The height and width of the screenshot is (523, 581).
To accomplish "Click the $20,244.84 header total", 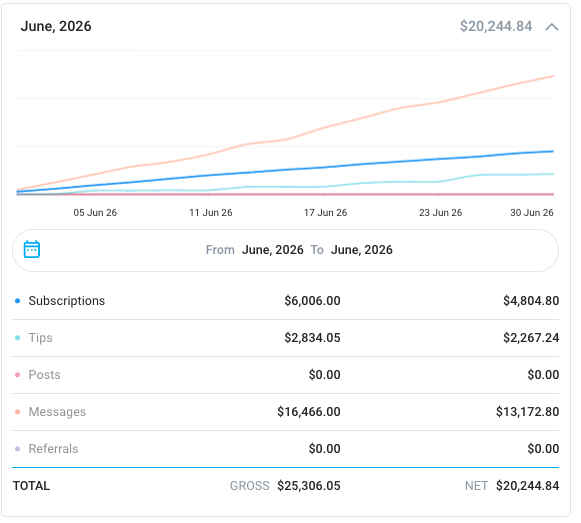I will click(x=496, y=26).
